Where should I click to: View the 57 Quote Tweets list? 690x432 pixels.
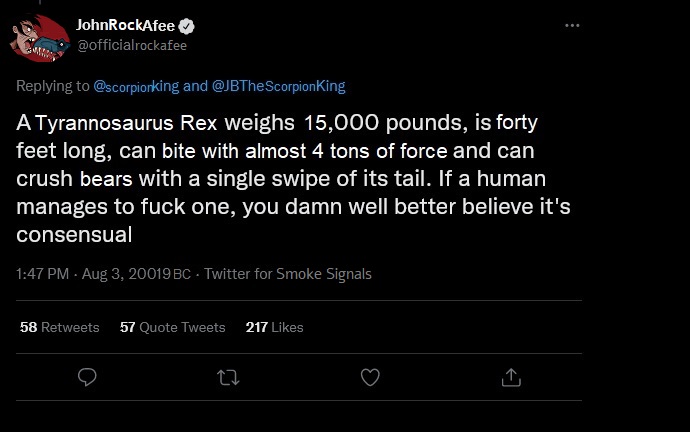coord(172,327)
